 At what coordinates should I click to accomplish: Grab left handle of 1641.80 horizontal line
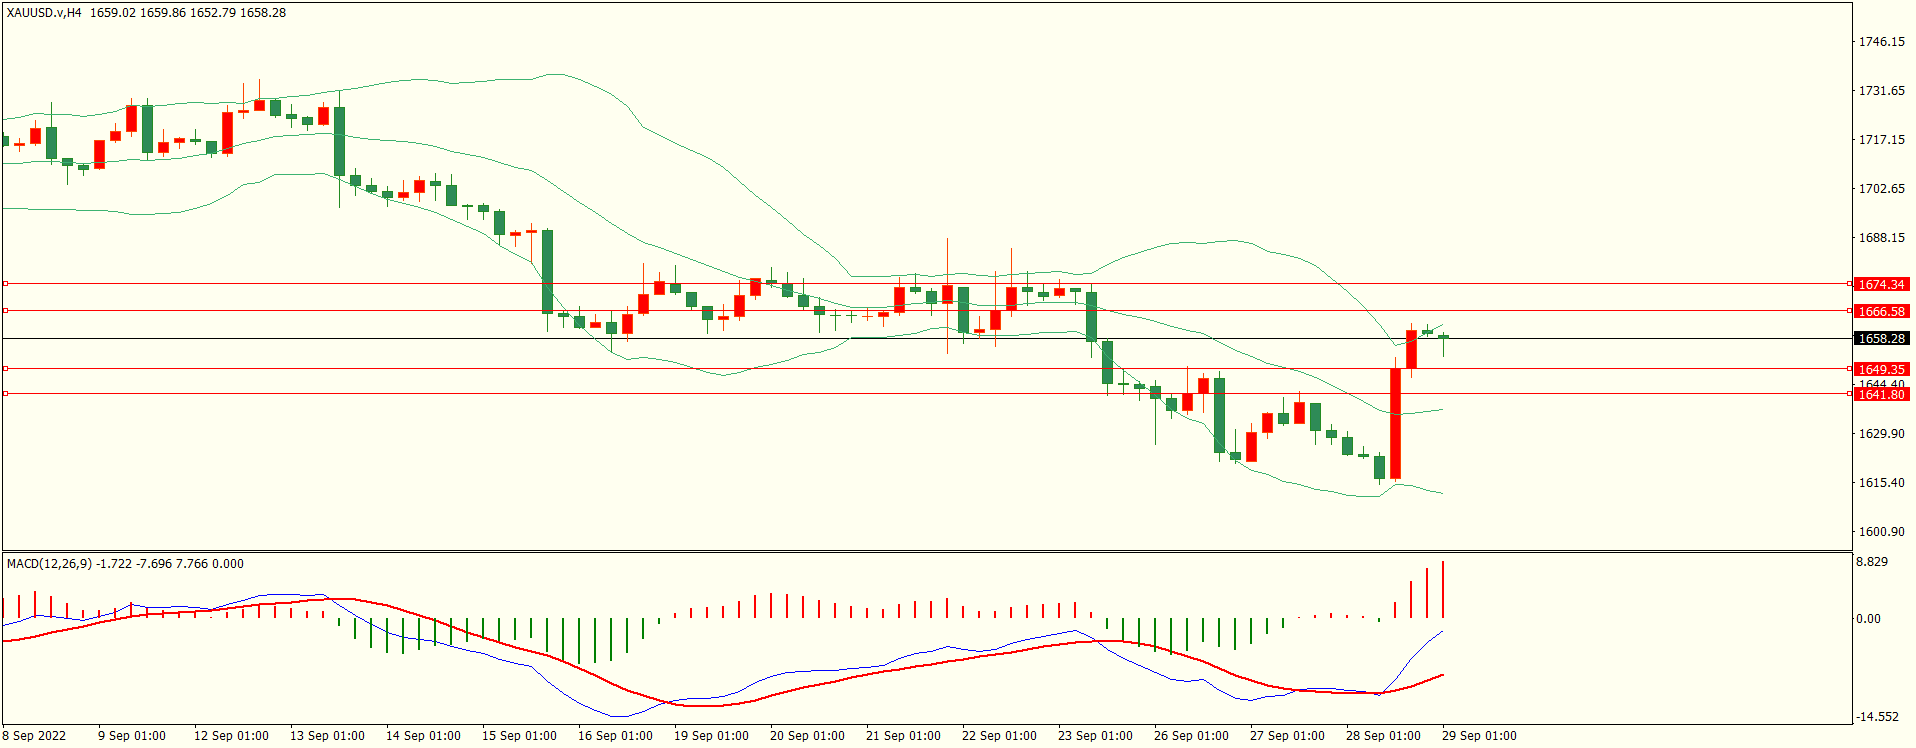click(5, 394)
